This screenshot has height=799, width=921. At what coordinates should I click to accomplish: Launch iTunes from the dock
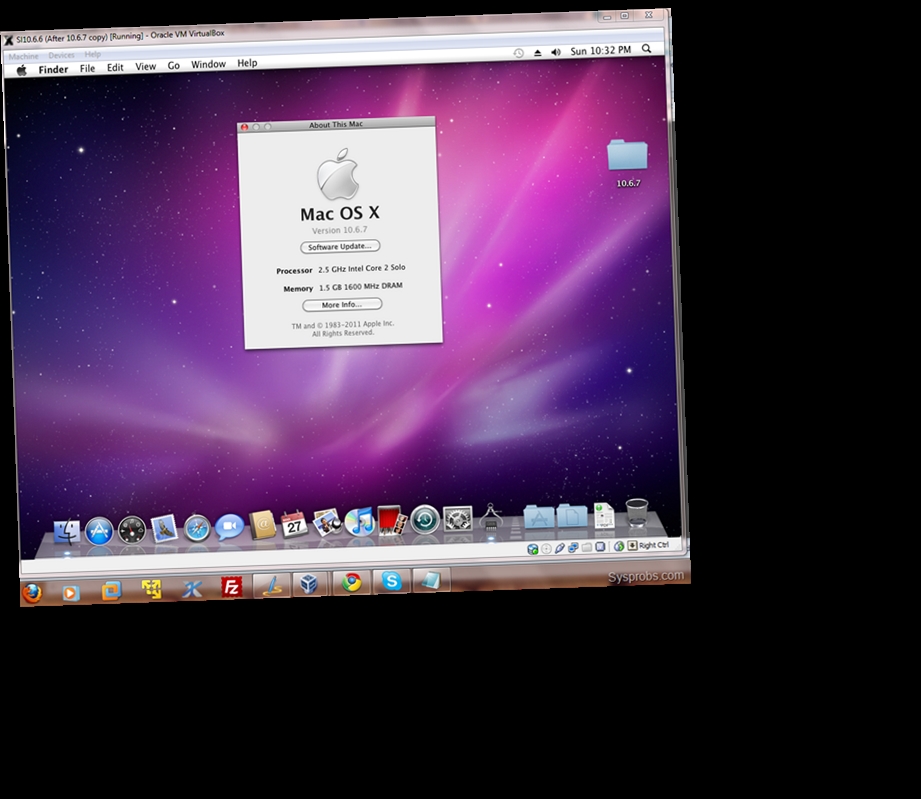click(x=359, y=522)
